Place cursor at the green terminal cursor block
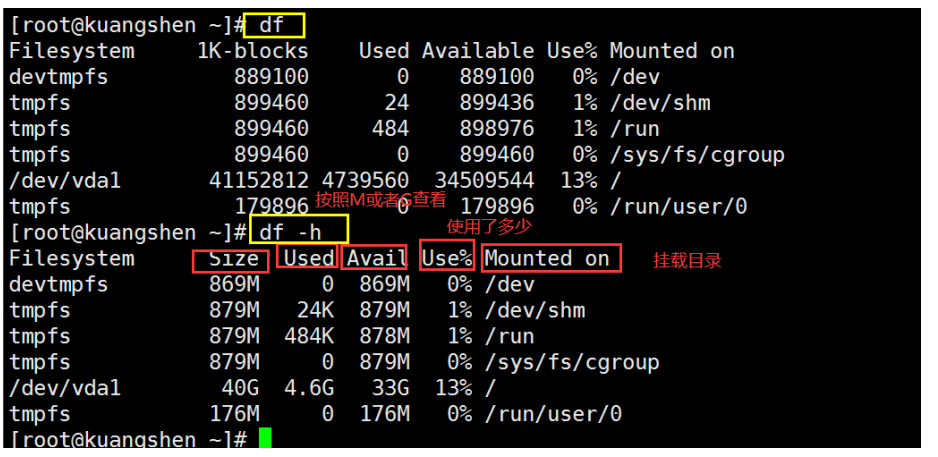Image resolution: width=938 pixels, height=457 pixels. pyautogui.click(x=264, y=439)
